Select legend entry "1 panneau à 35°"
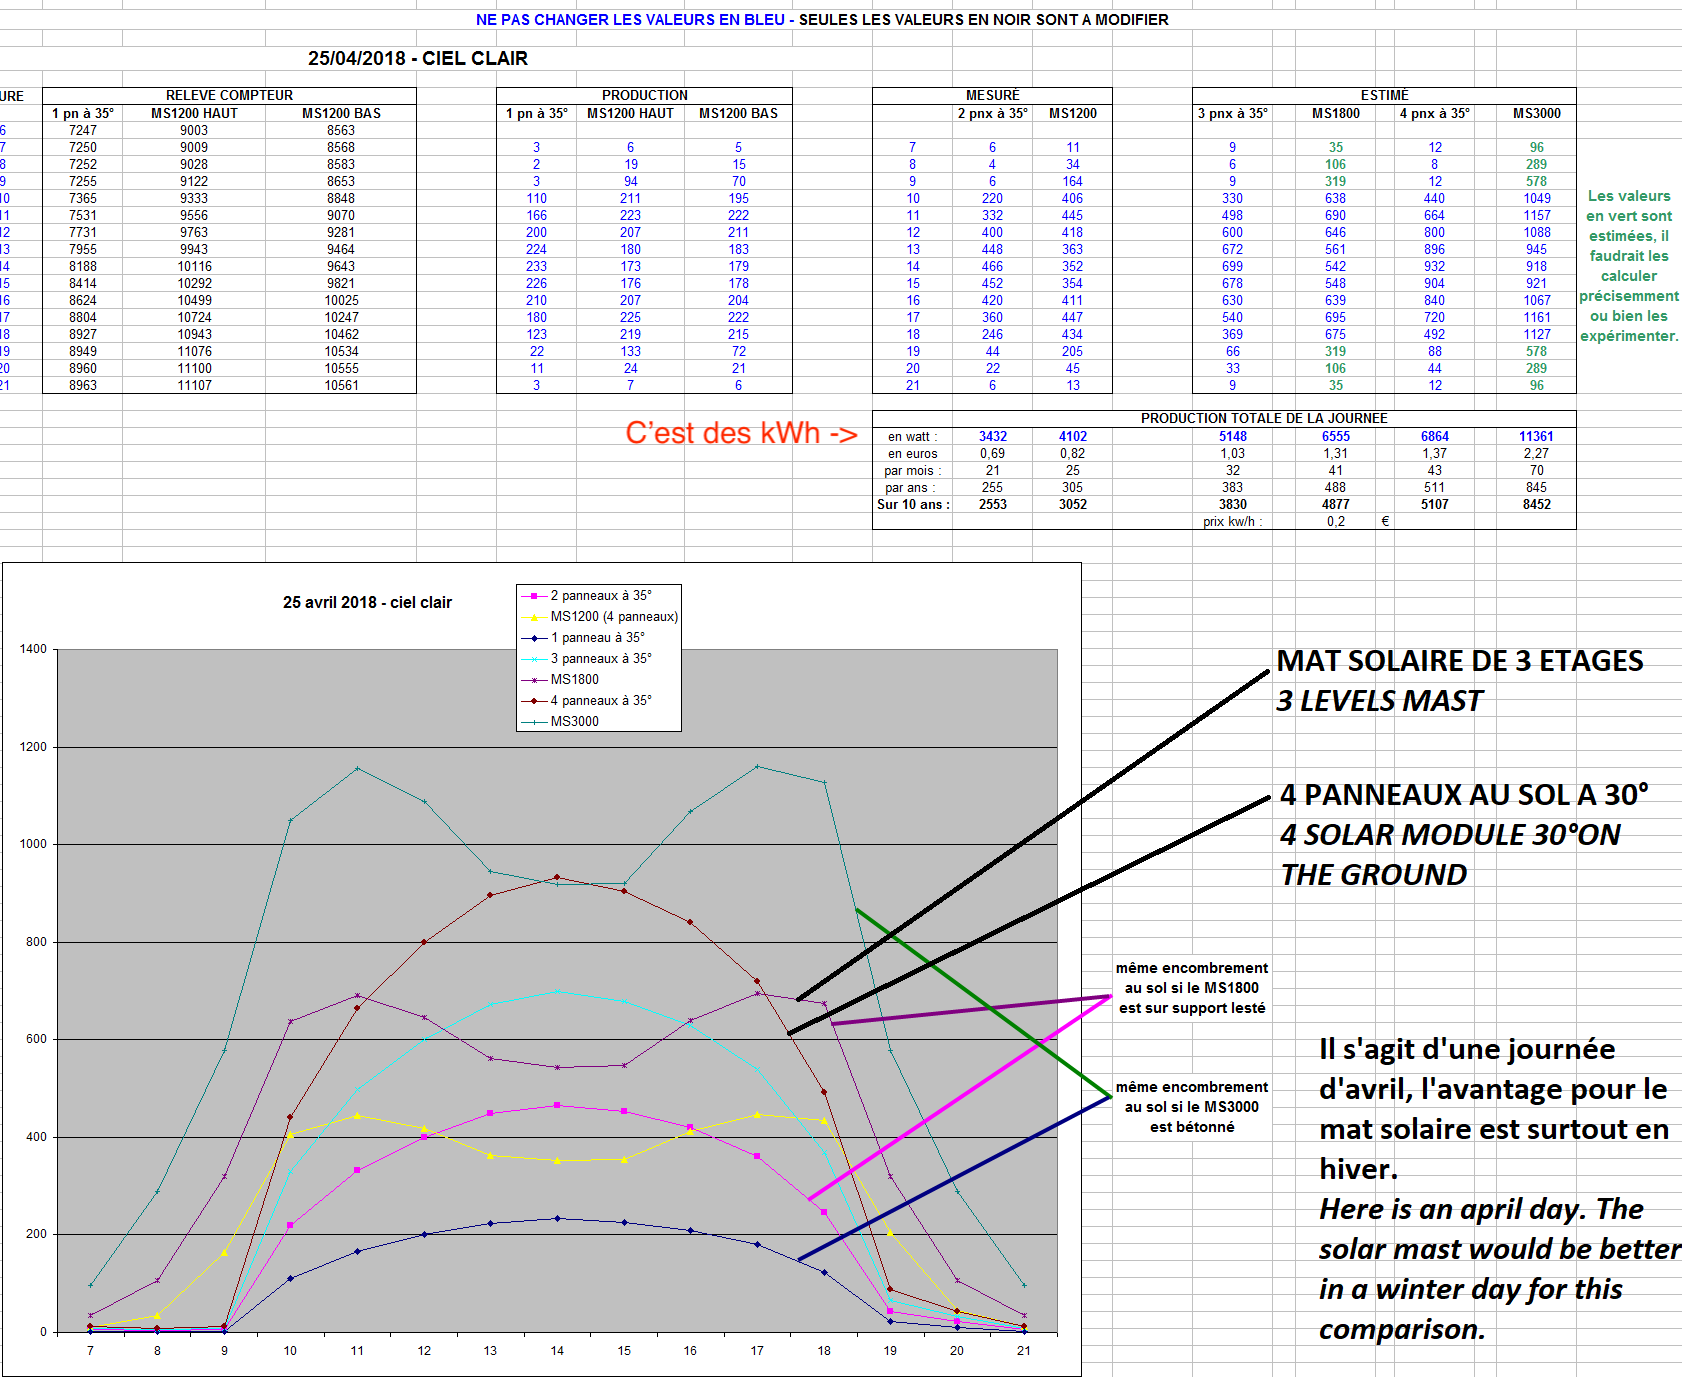The width and height of the screenshot is (1682, 1377). point(583,637)
